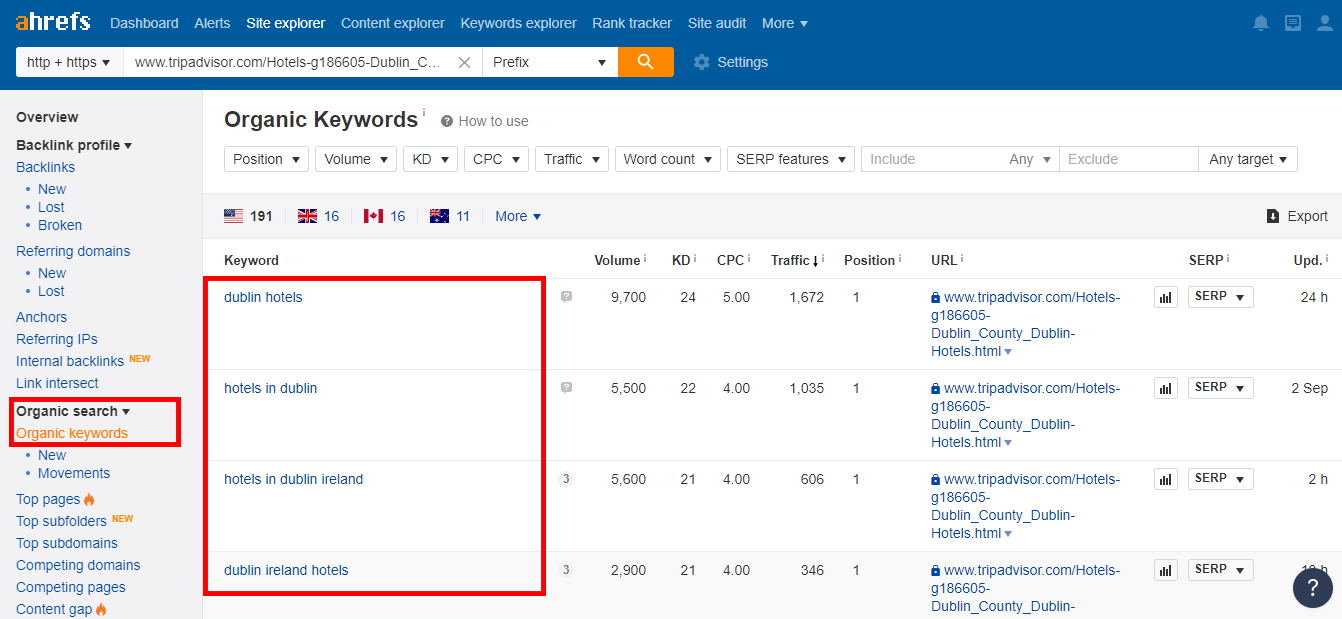
Task: Open Overview in sidebar
Action: coord(47,117)
